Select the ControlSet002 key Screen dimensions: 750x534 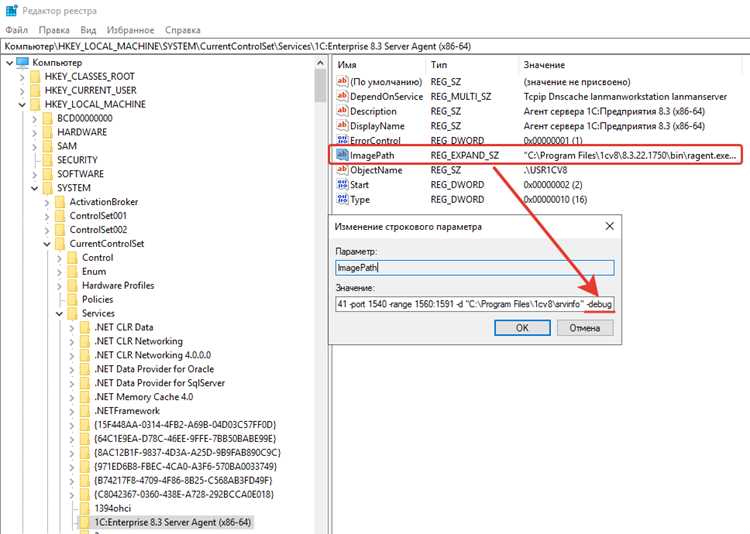click(98, 230)
